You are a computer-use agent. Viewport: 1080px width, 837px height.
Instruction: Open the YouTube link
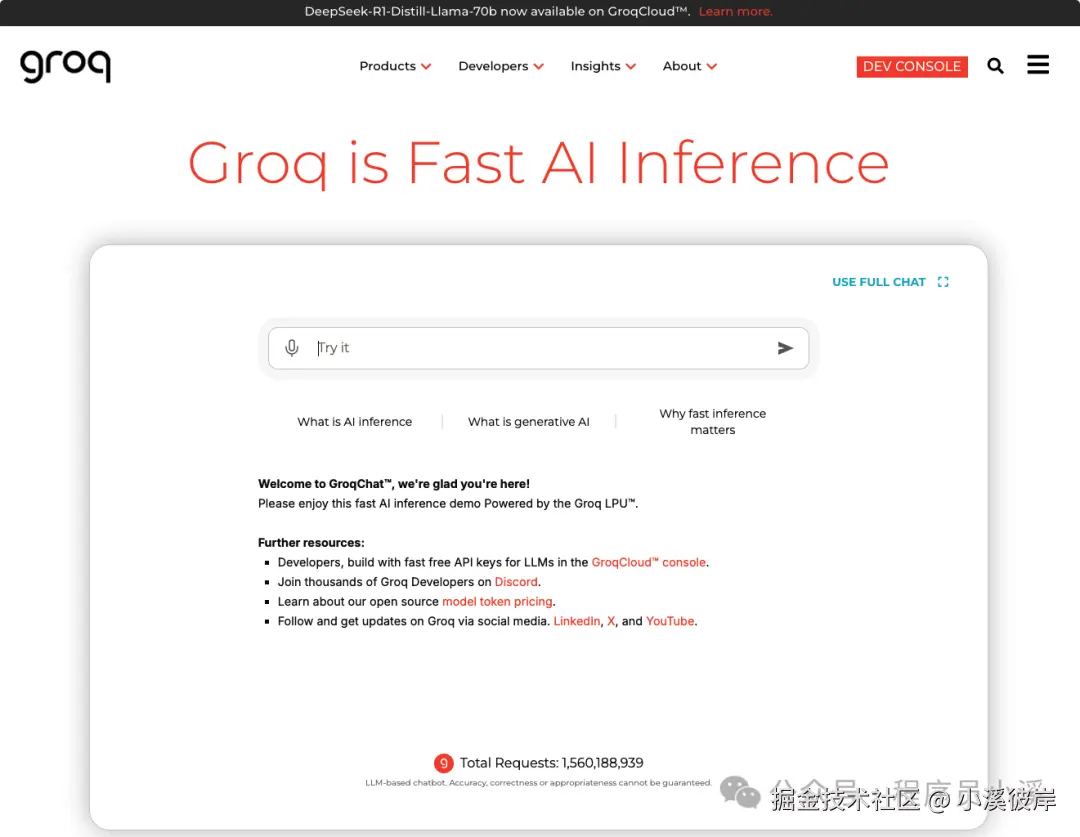669,621
